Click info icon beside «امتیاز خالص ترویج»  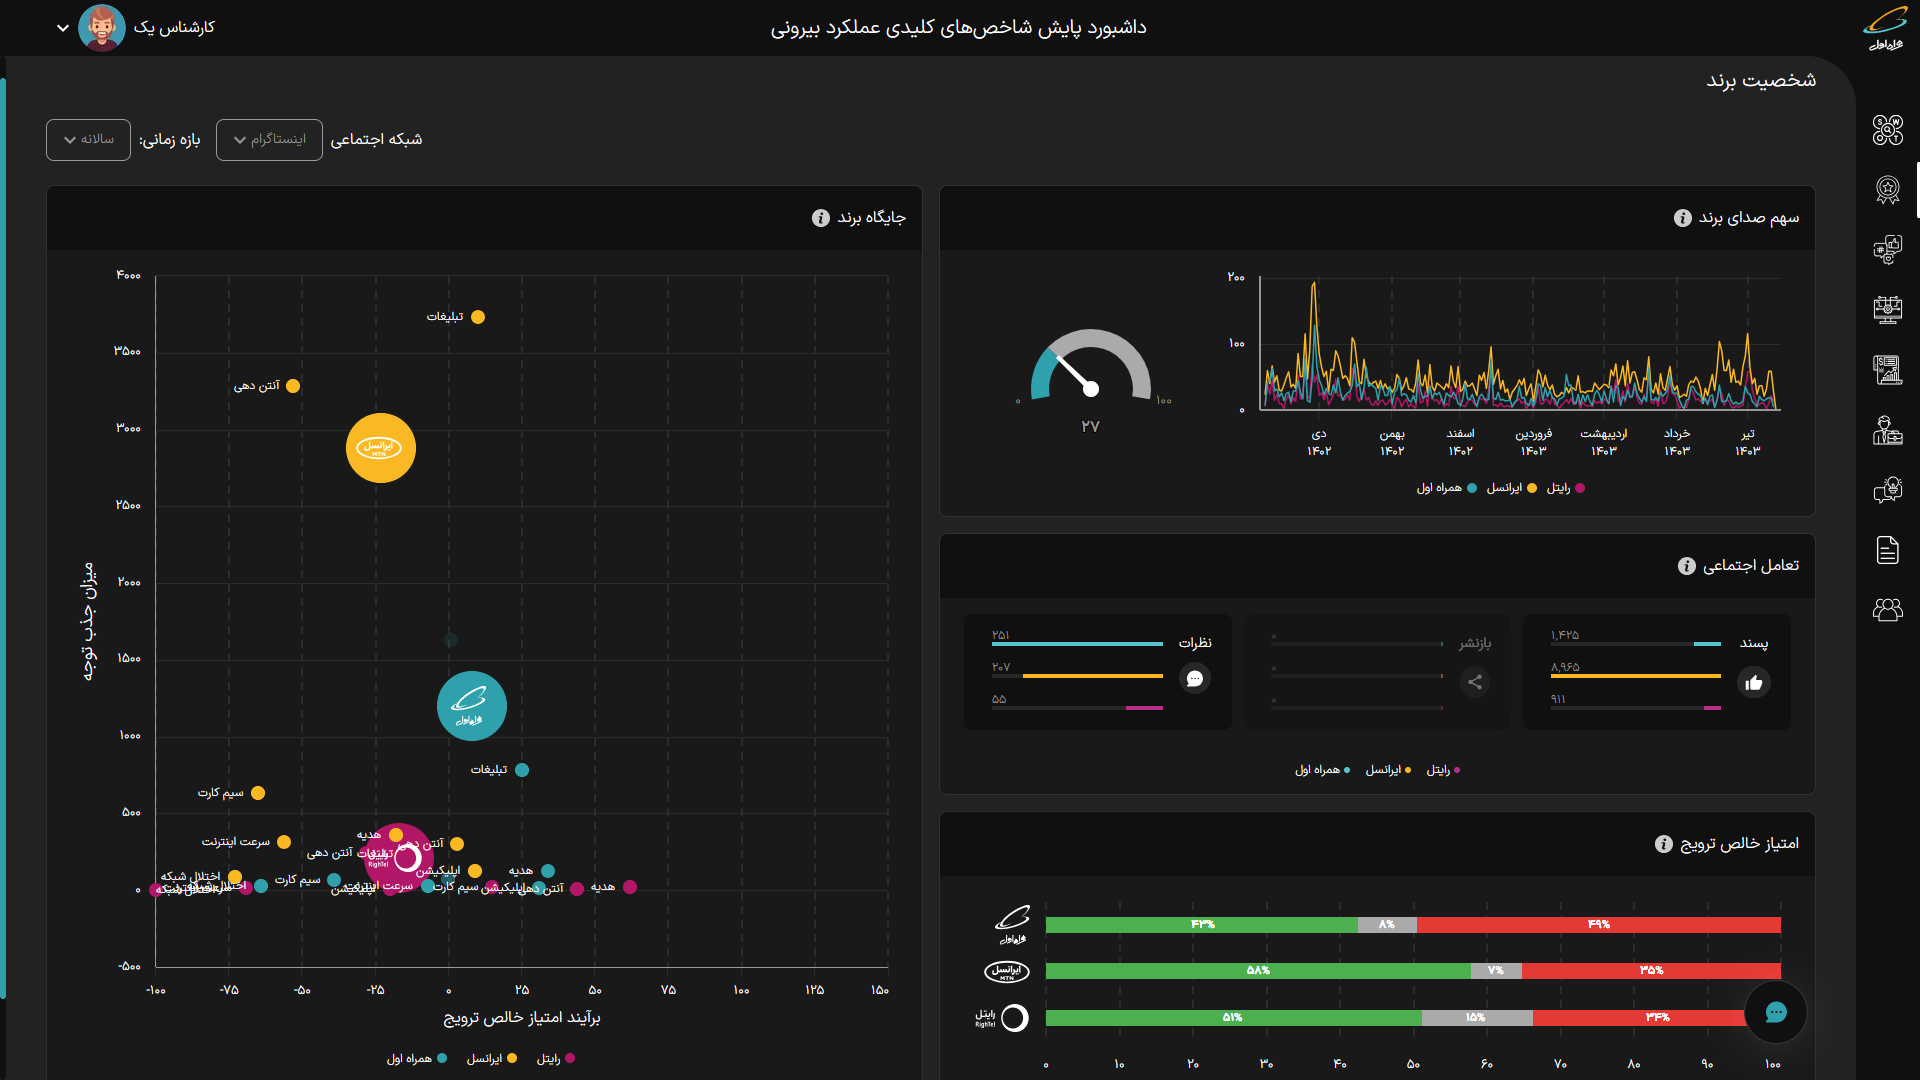coord(1664,844)
